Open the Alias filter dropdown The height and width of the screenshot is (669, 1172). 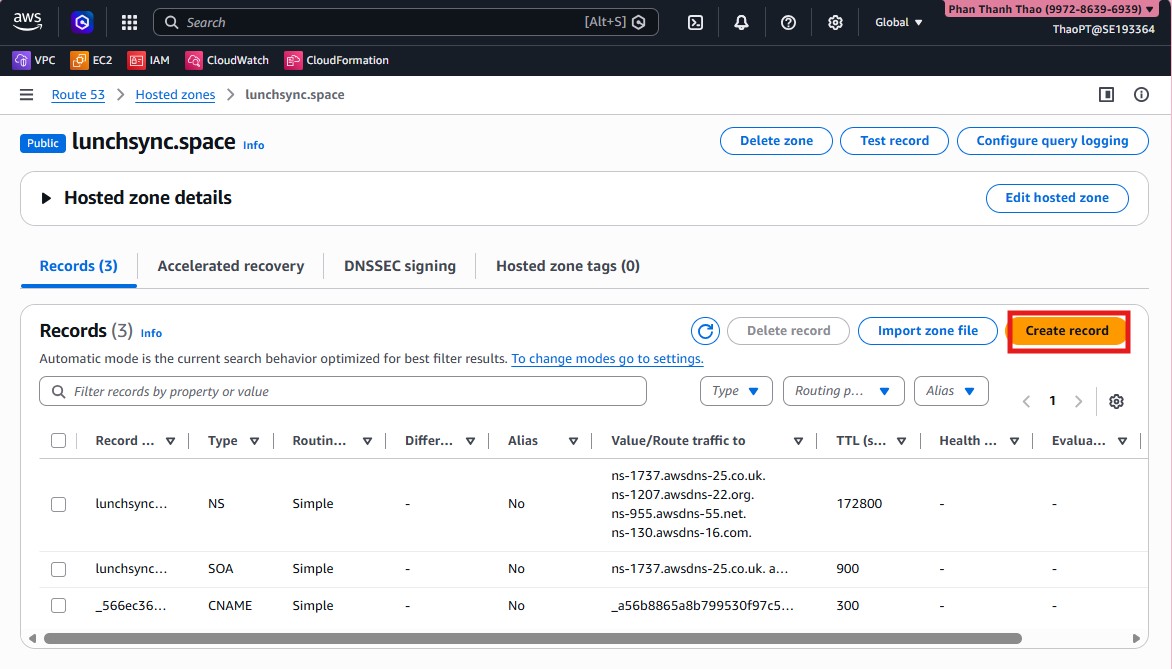[x=950, y=391]
